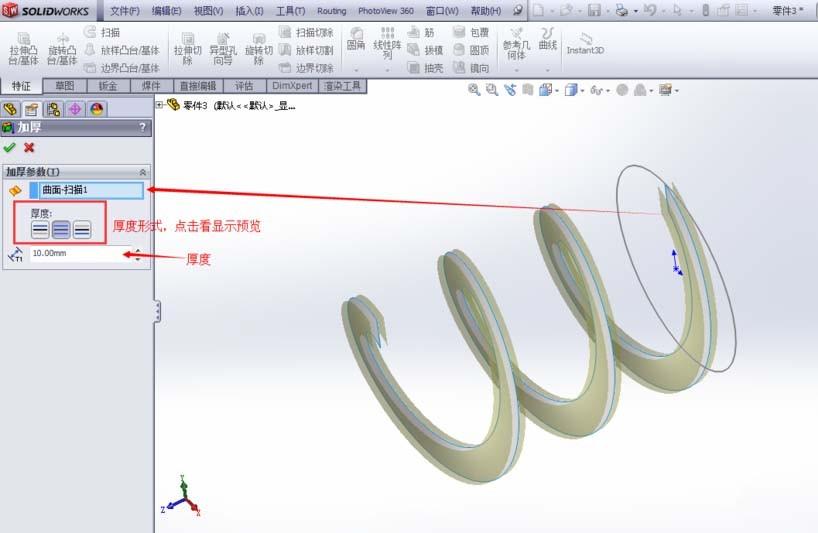Open the FeatureManager design tree tab
Viewport: 818px width, 533px height.
click(10, 109)
